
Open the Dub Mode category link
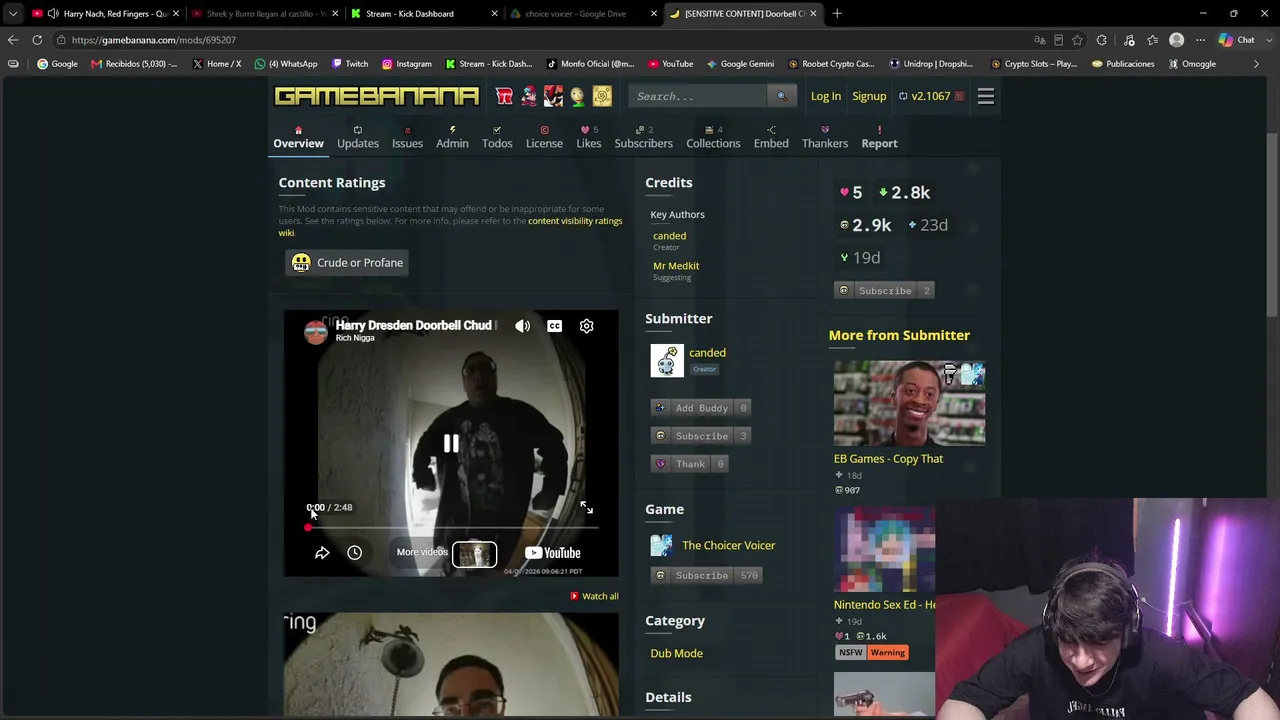(677, 654)
